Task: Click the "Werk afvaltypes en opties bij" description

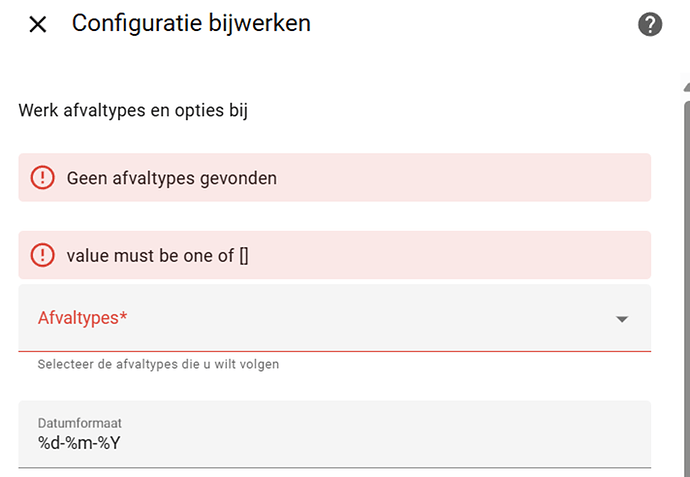Action: [133, 110]
